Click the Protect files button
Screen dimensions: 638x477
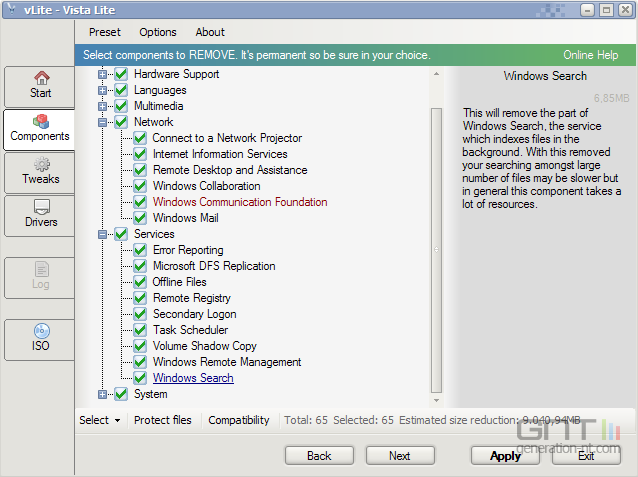tap(163, 420)
